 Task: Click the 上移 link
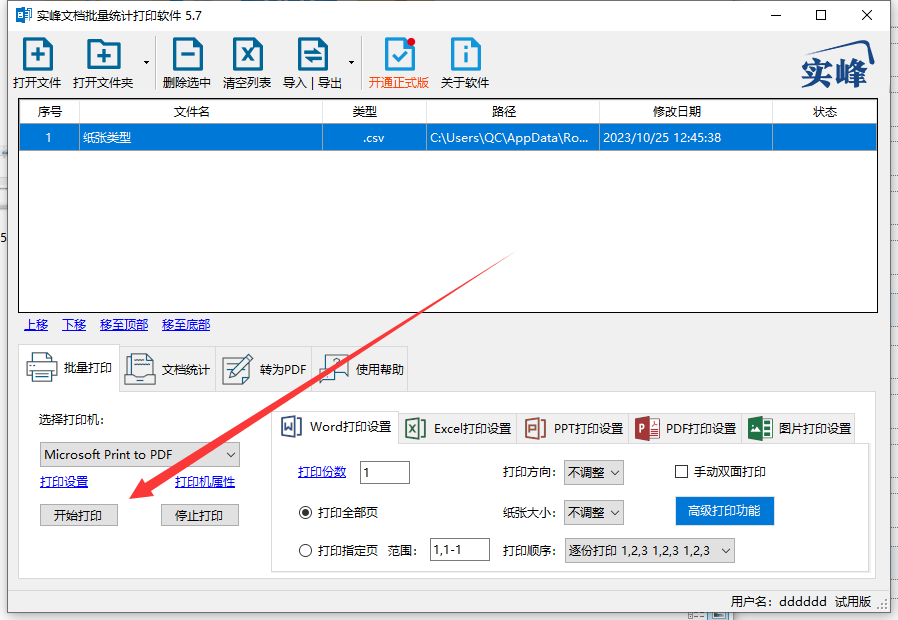click(x=36, y=325)
